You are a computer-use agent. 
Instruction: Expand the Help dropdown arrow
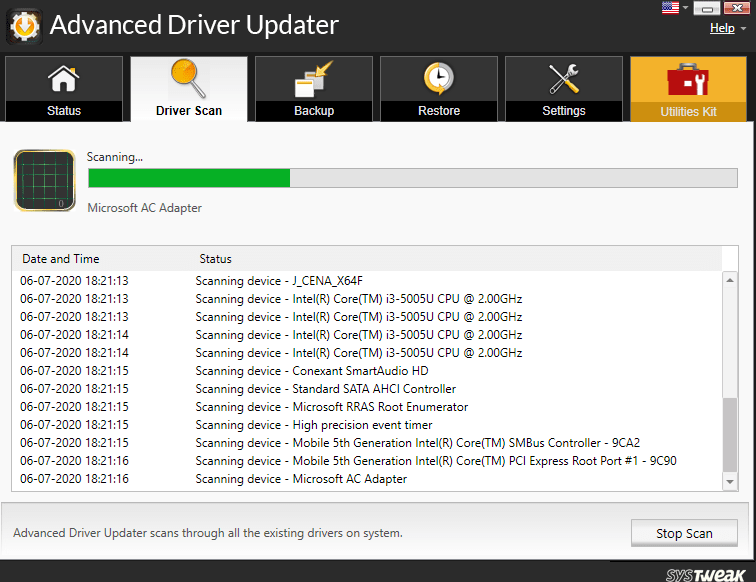(x=743, y=28)
